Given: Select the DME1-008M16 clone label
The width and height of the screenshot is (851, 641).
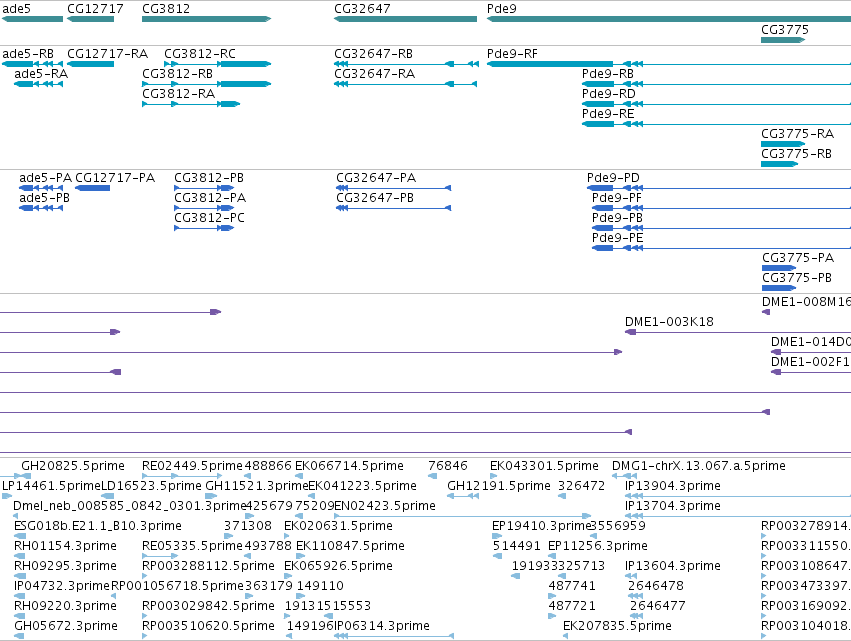Looking at the screenshot, I should click(806, 302).
